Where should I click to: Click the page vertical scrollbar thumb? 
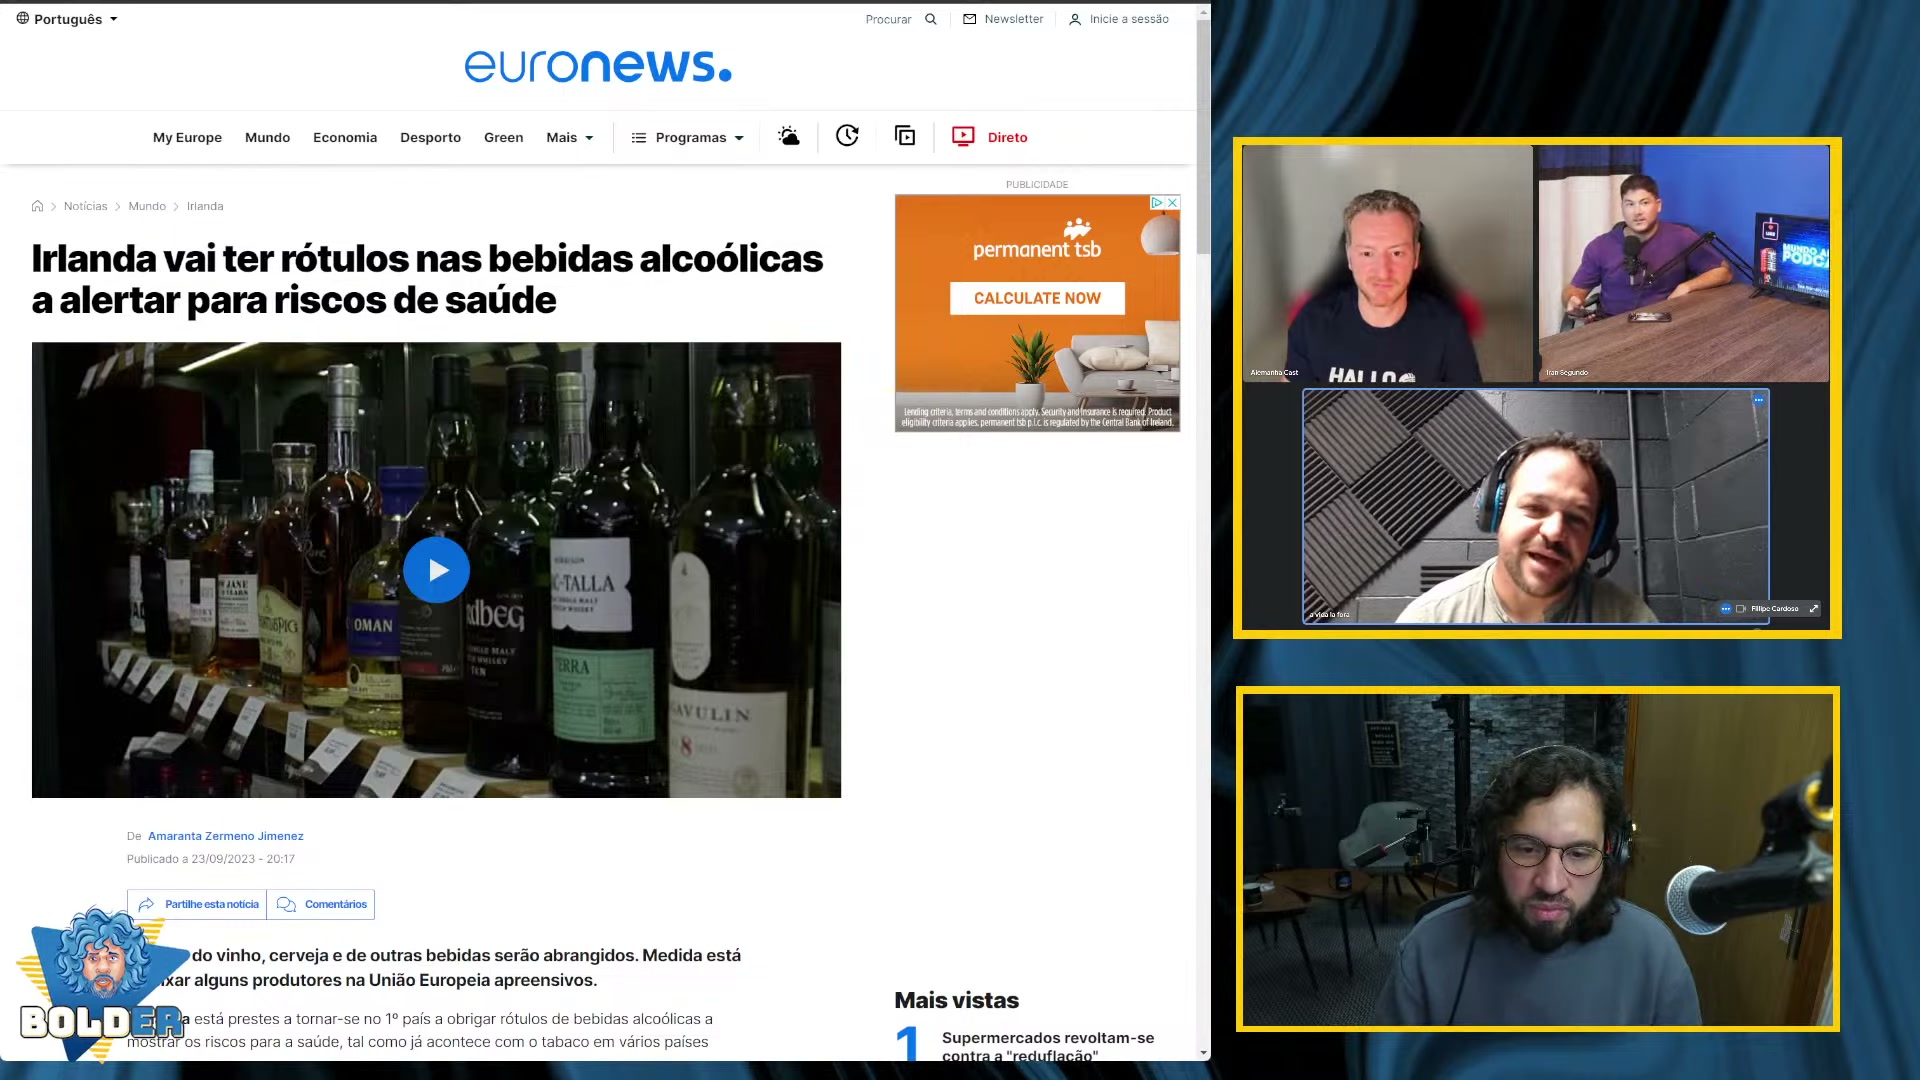(1203, 135)
